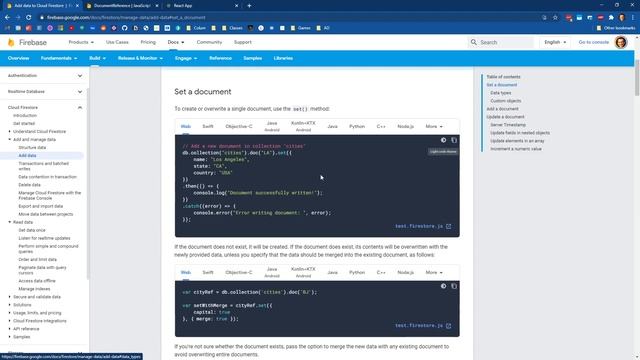The width and height of the screenshot is (640, 360).
Task: Open the Community page
Action: pyautogui.click(x=209, y=42)
